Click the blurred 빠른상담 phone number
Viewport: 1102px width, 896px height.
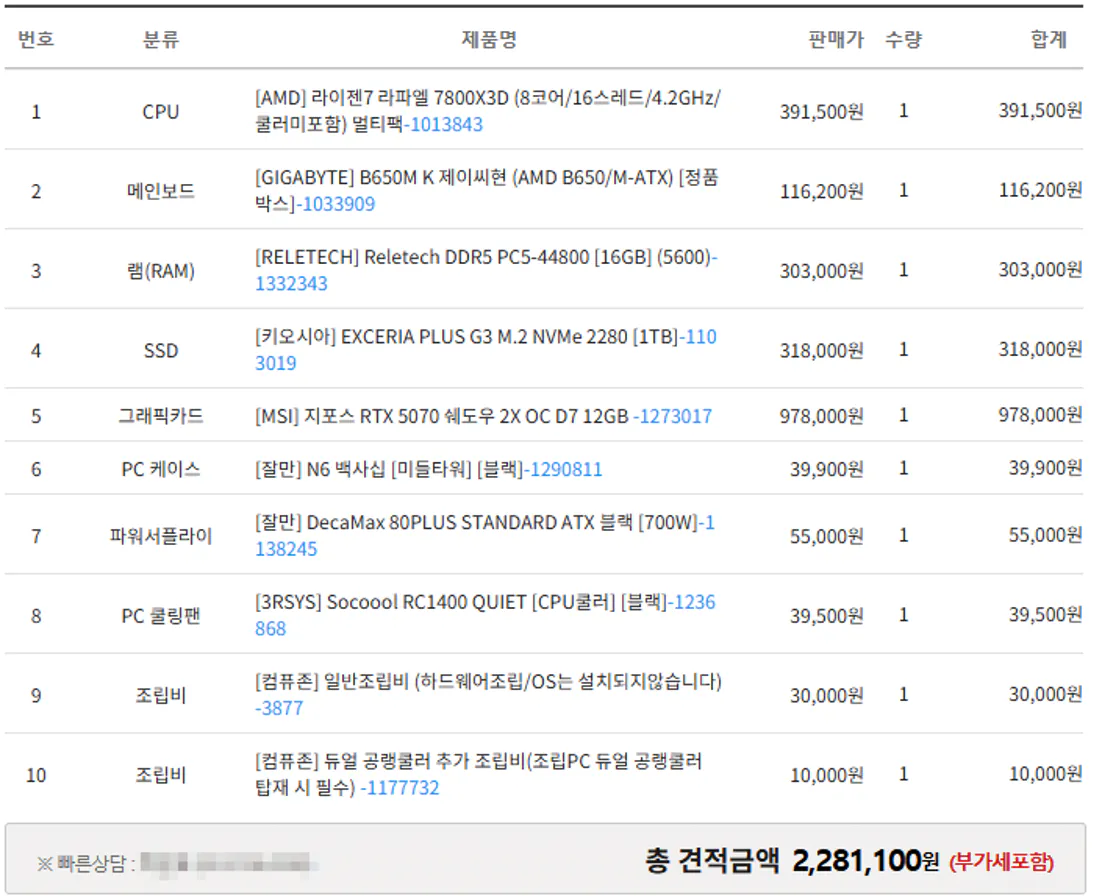coord(229,862)
